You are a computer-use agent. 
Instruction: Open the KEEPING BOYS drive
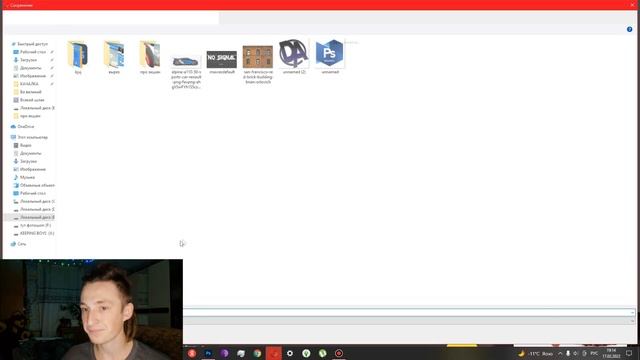[34, 233]
